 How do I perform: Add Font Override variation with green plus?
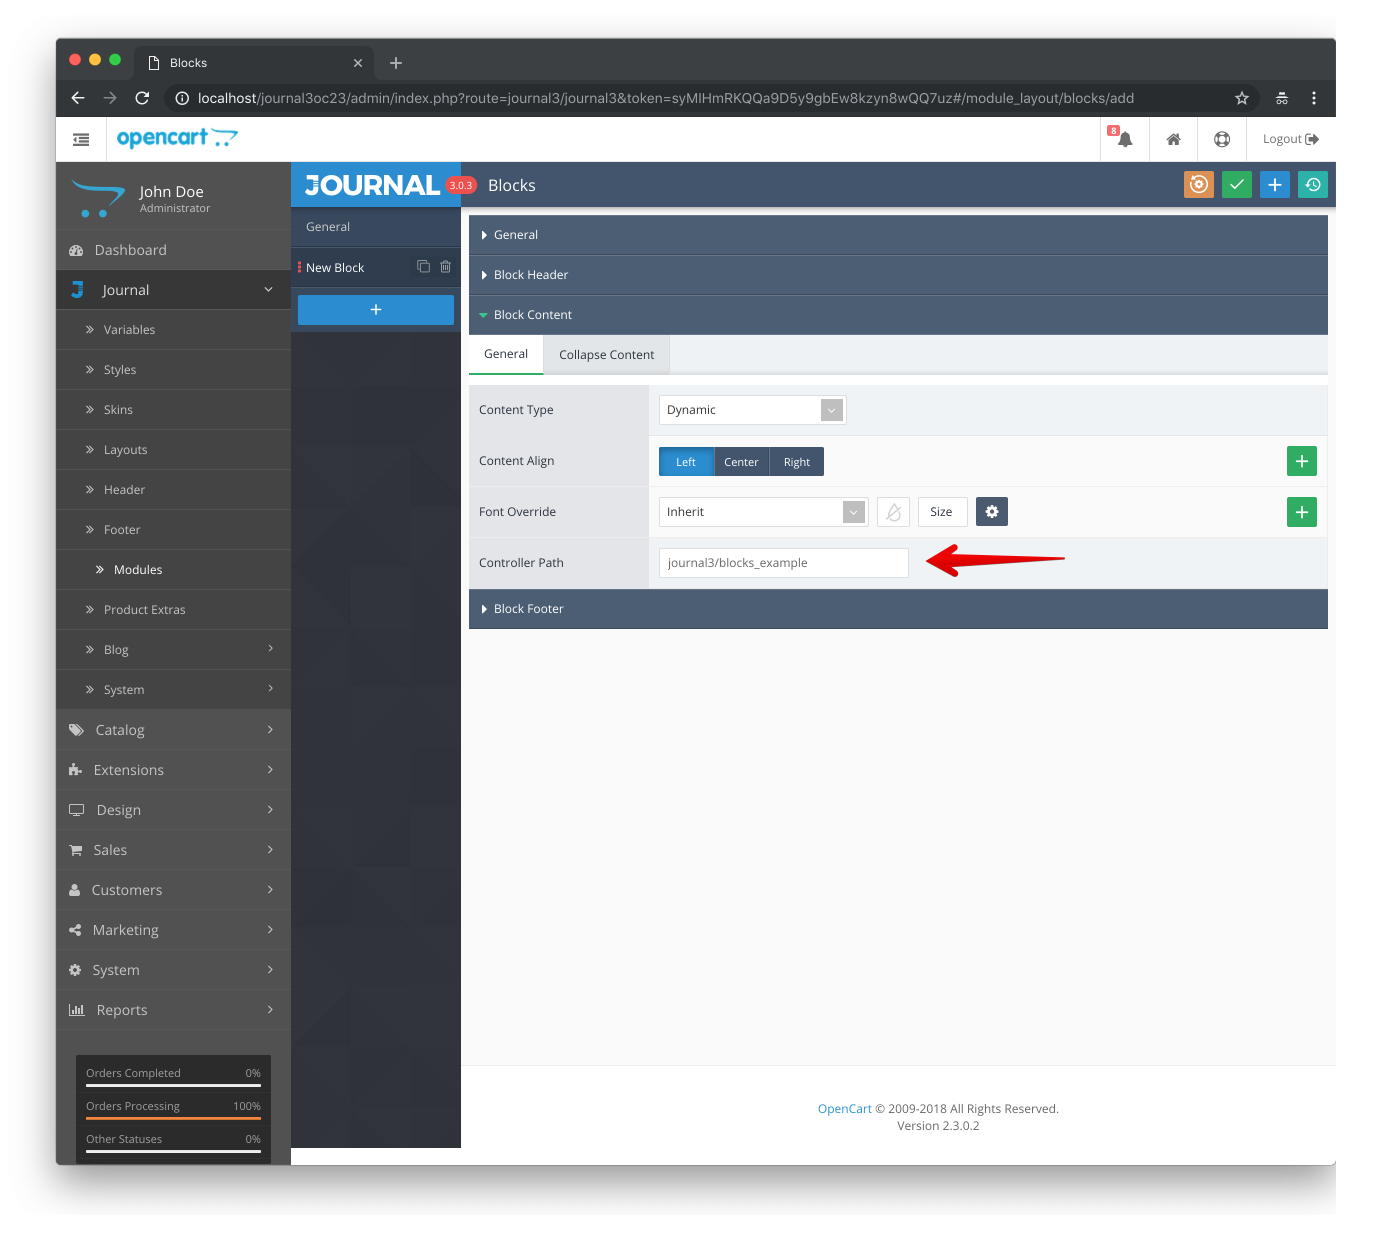(1301, 512)
